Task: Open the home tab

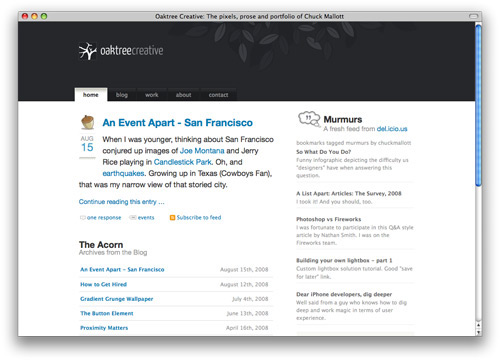Action: tap(91, 95)
